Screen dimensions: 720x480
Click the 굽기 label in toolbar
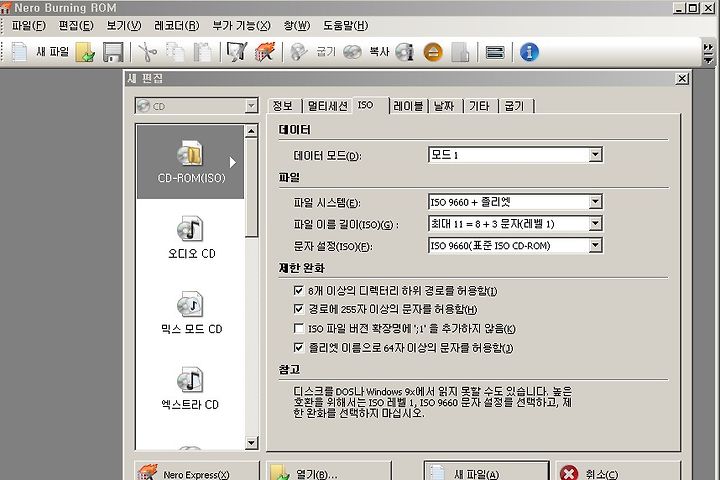click(x=326, y=52)
